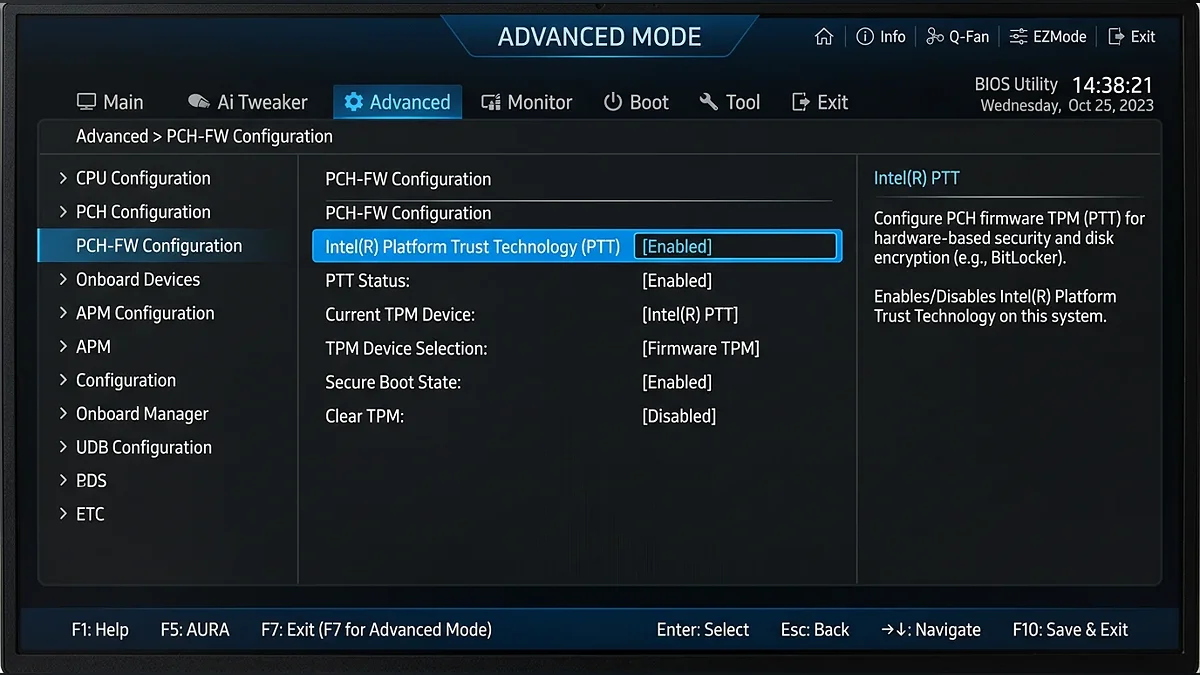
Task: Open the Intel PTT Enabled dropdown
Action: click(736, 246)
